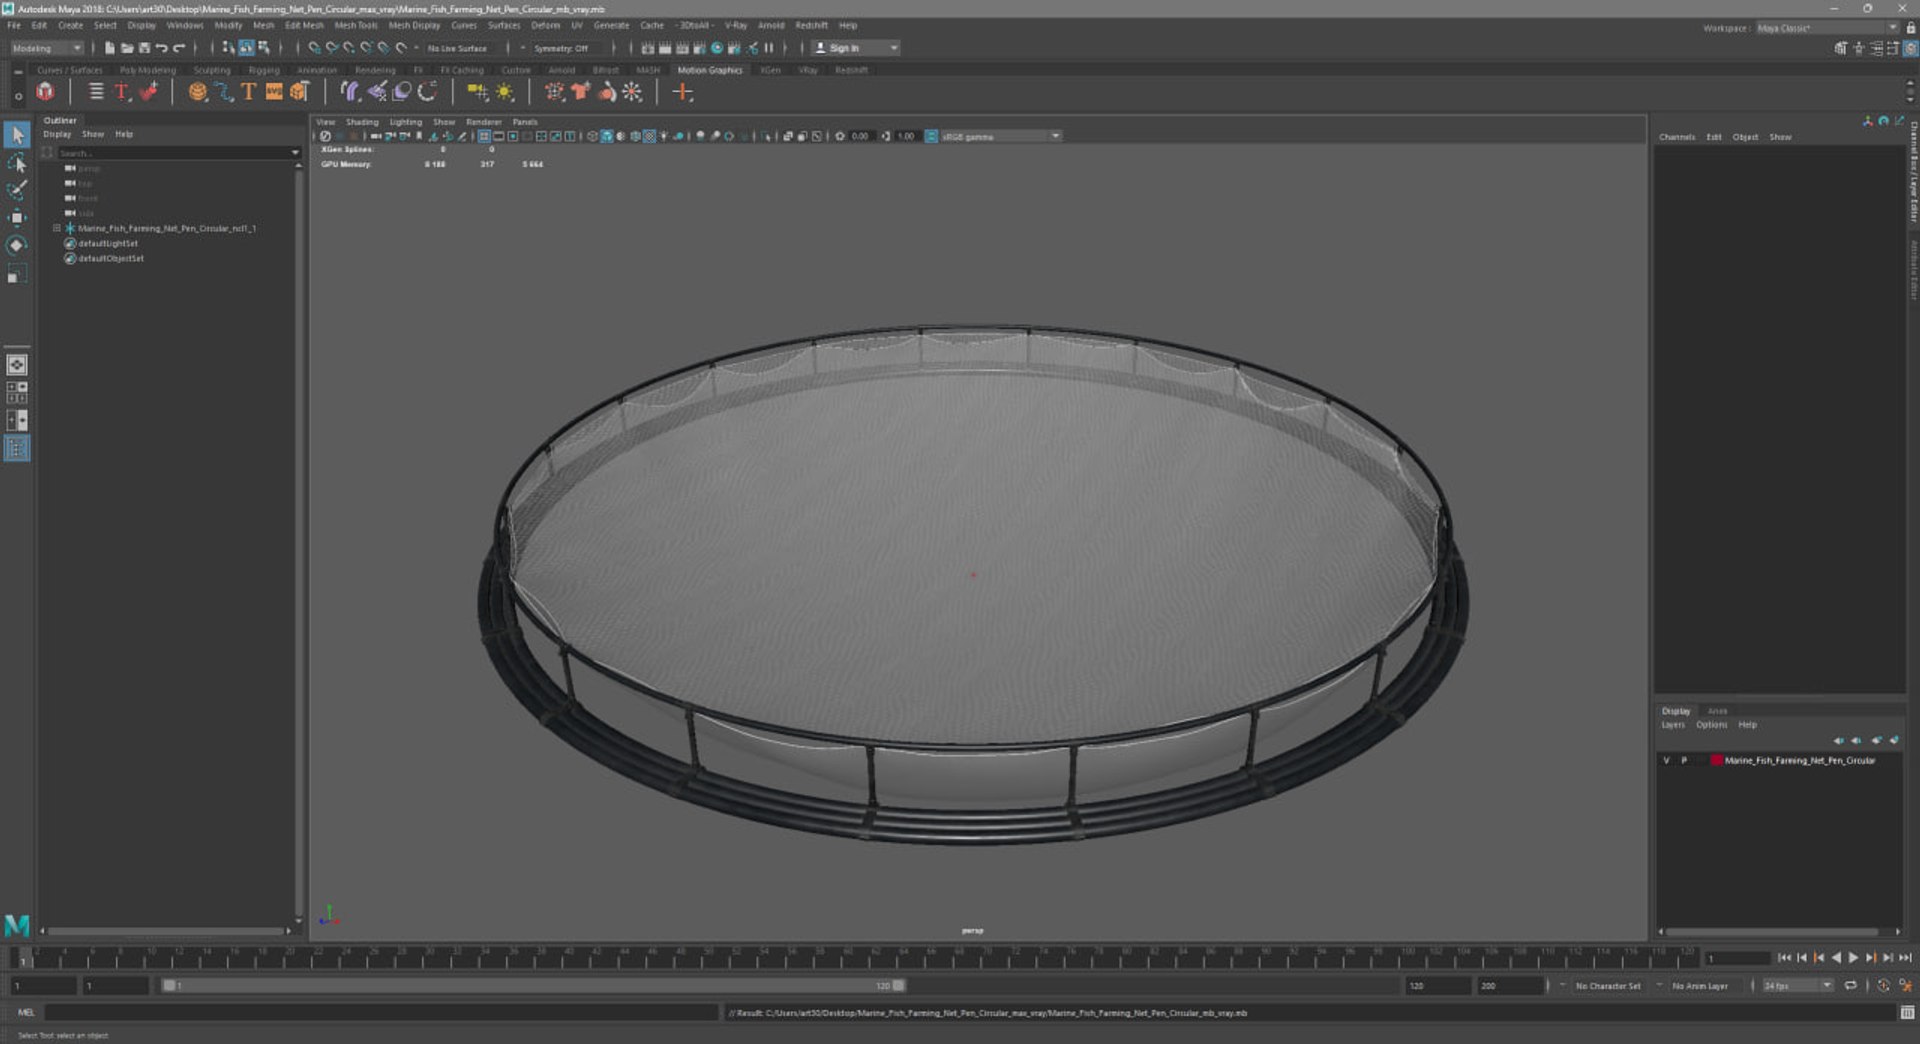Screen dimensions: 1920x1044
Task: Select single-pane layout icon
Action: (17, 365)
